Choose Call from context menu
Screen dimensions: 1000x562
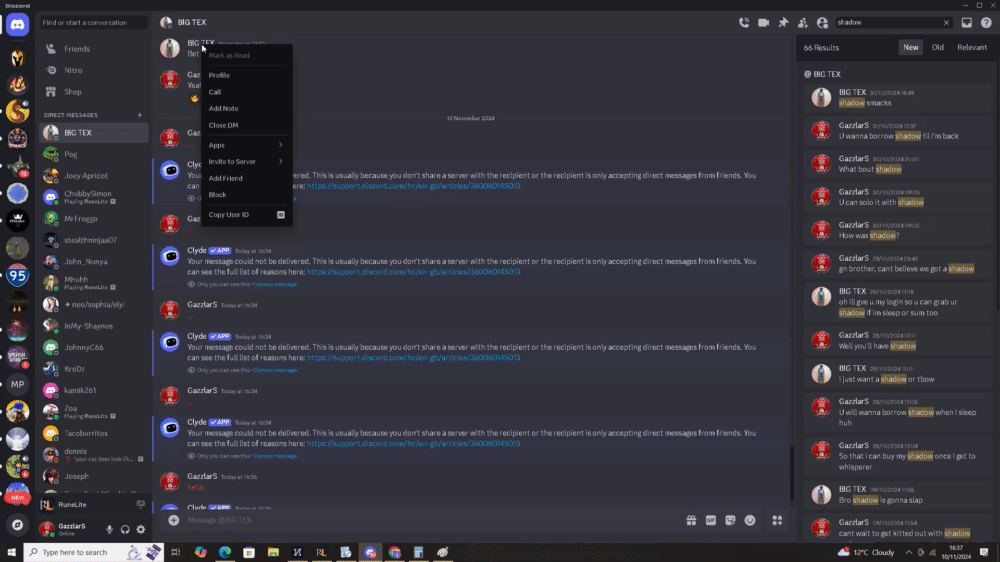point(246,92)
